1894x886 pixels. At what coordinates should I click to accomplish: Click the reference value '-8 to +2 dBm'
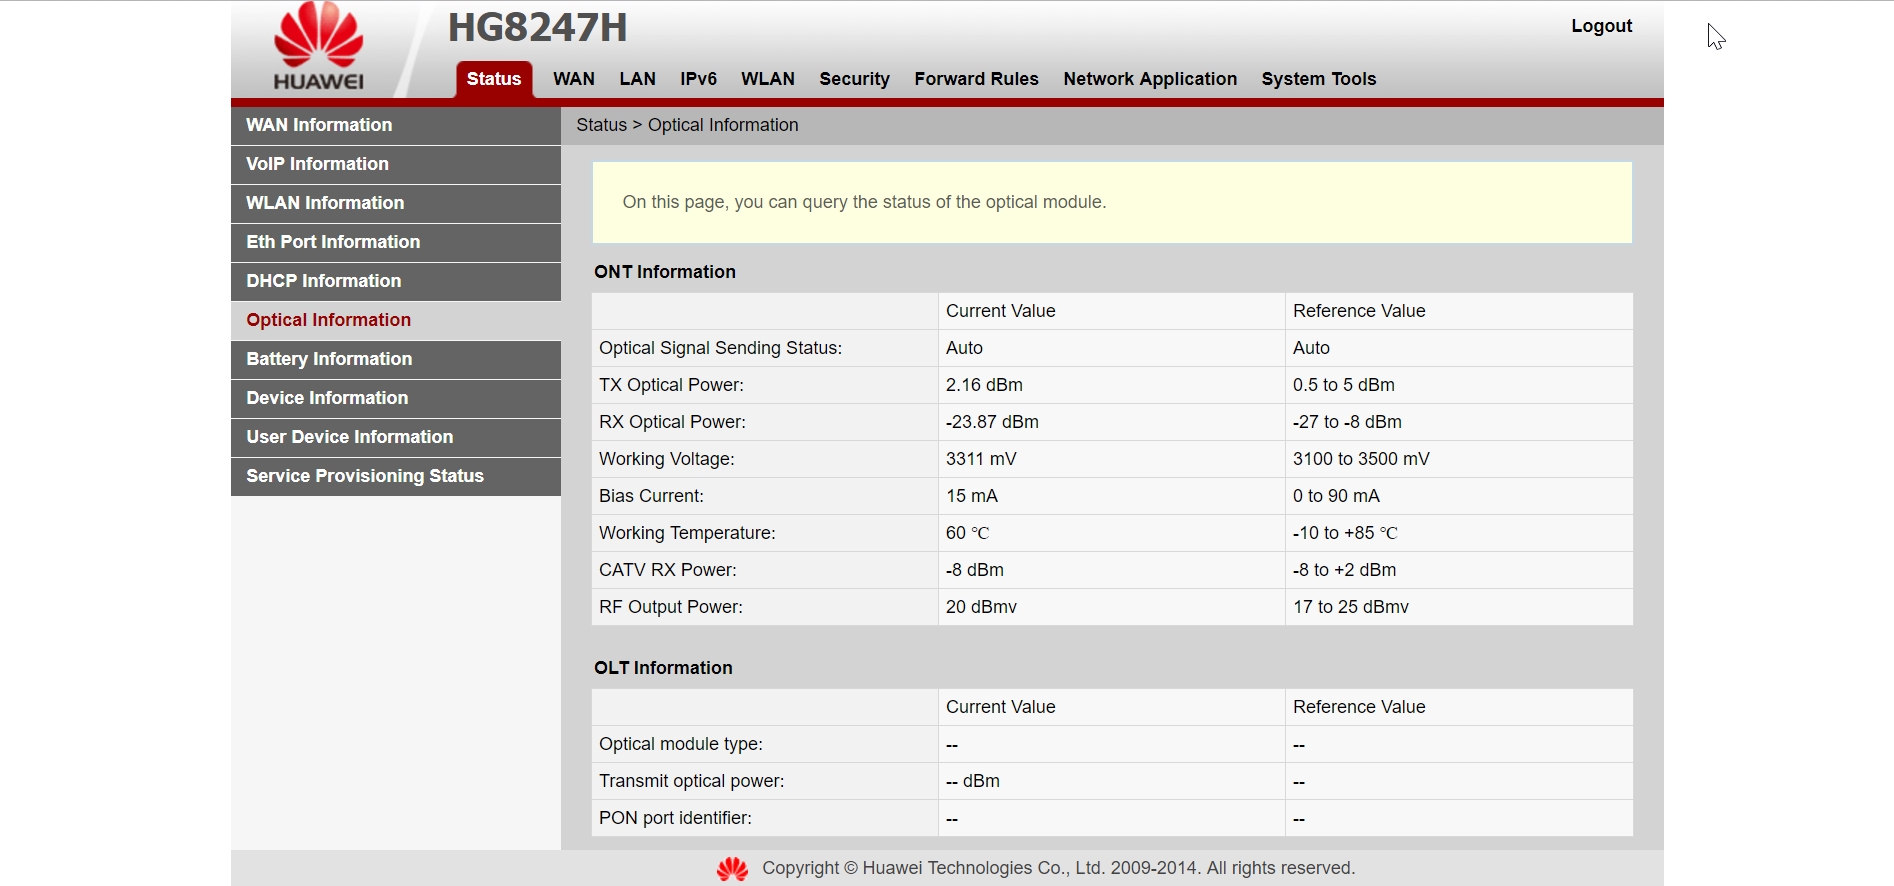1345,570
